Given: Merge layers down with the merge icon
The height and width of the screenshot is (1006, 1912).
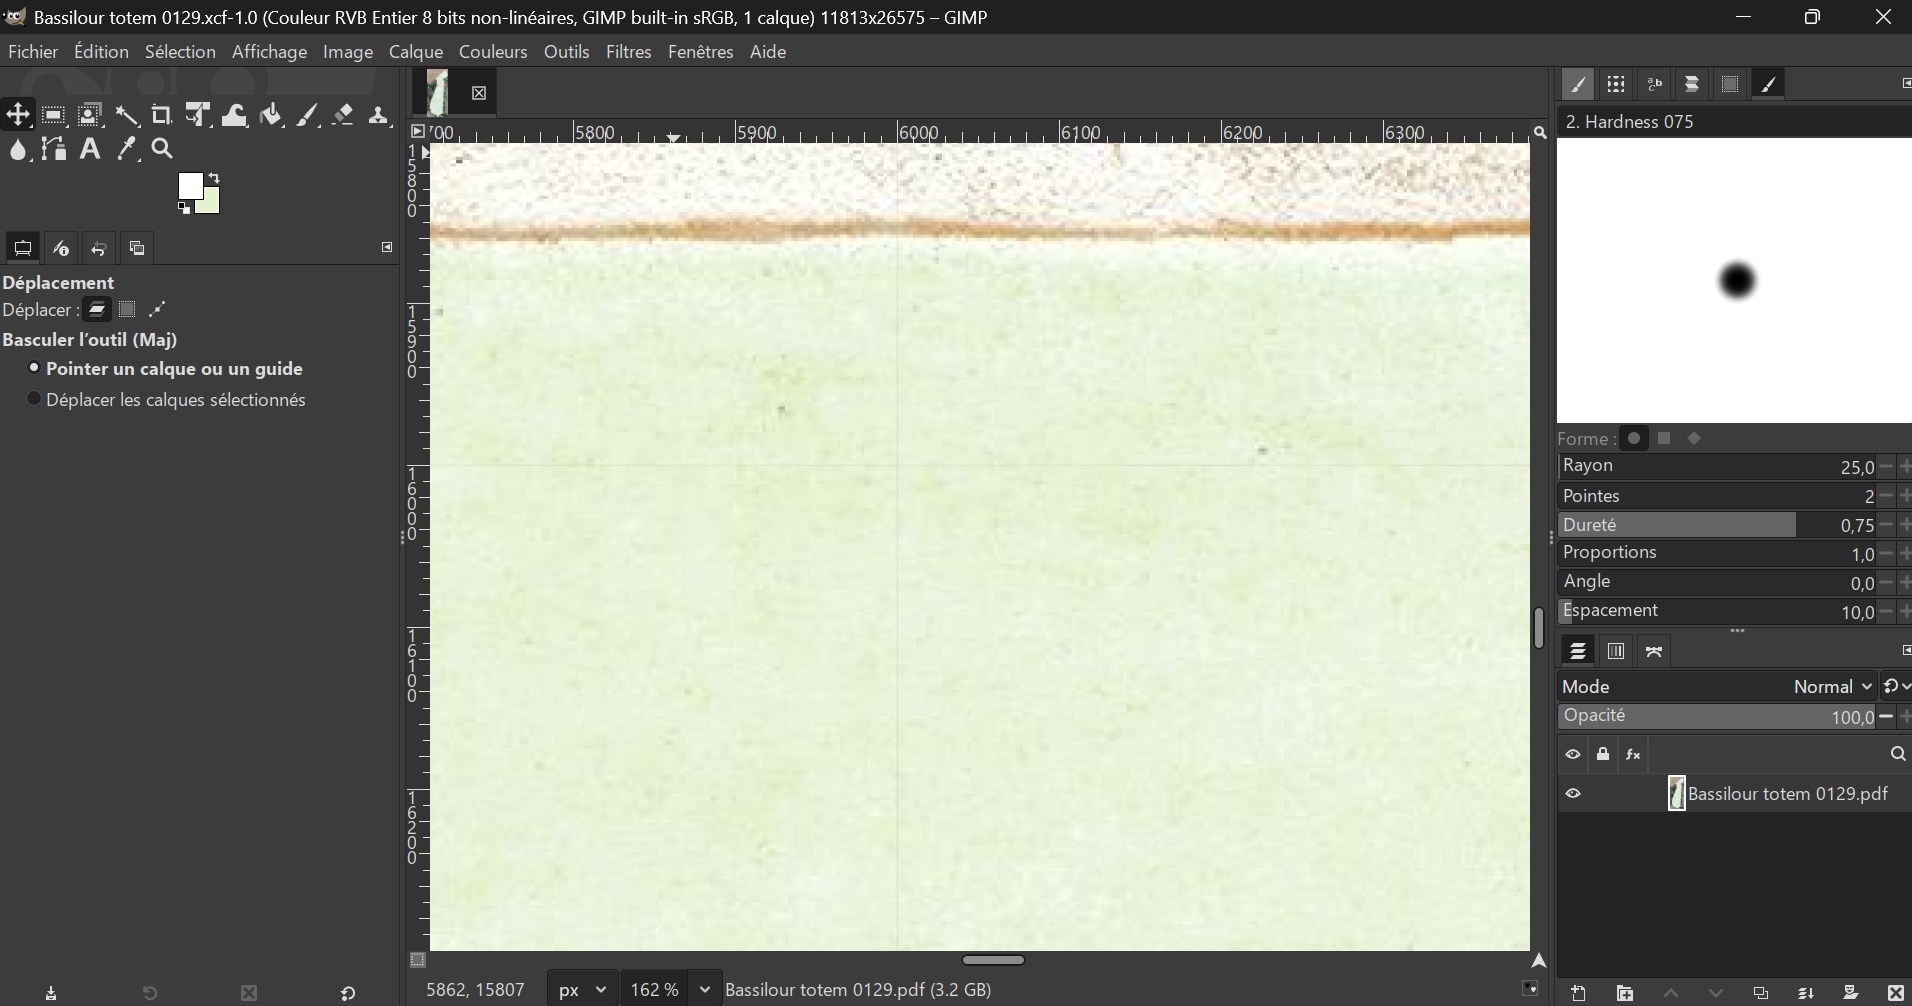Looking at the screenshot, I should pyautogui.click(x=1806, y=993).
